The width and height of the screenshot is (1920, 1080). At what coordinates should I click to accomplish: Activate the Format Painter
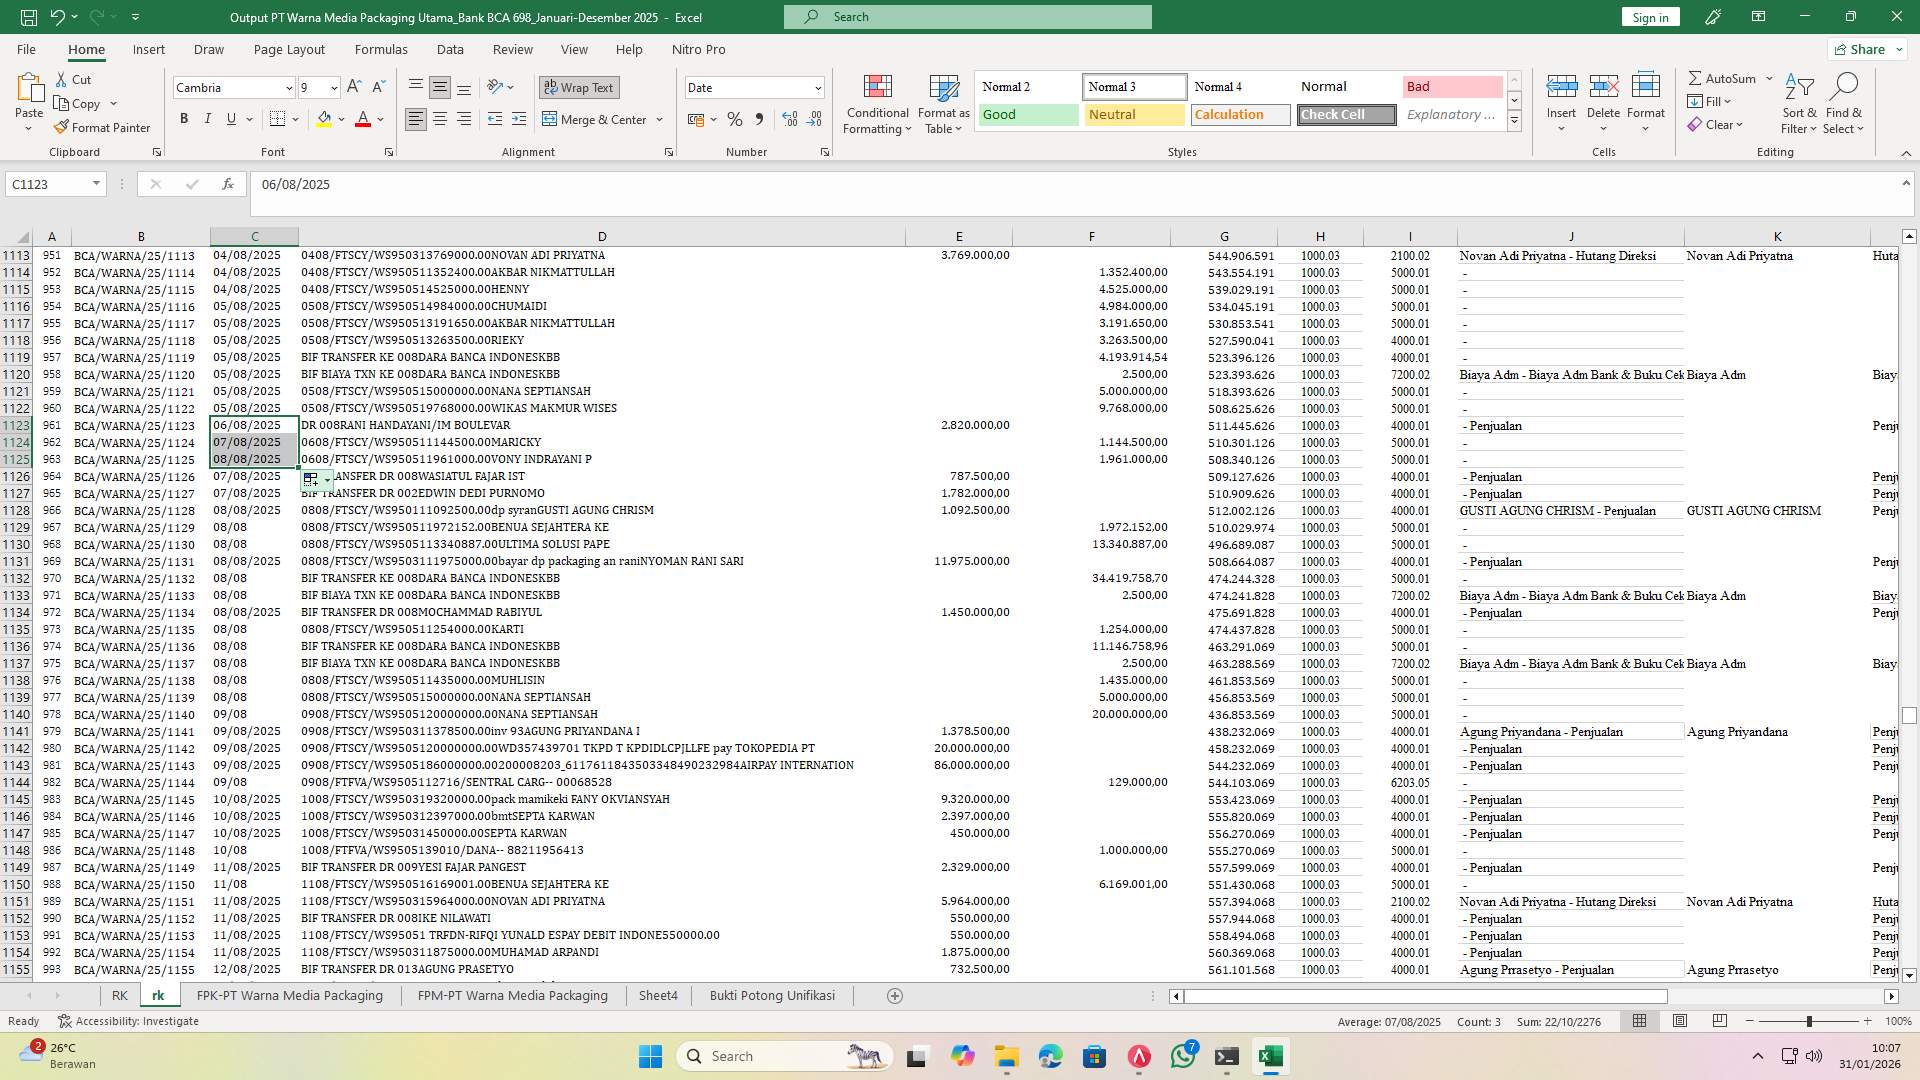pos(103,128)
